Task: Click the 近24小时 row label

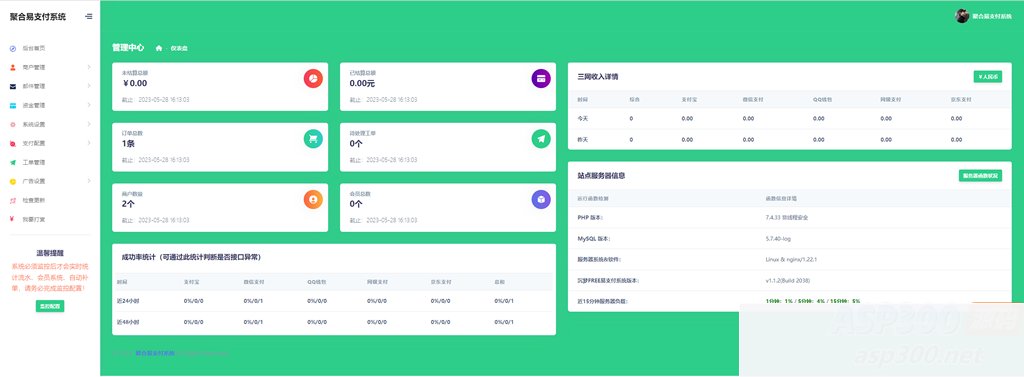Action: click(x=127, y=301)
